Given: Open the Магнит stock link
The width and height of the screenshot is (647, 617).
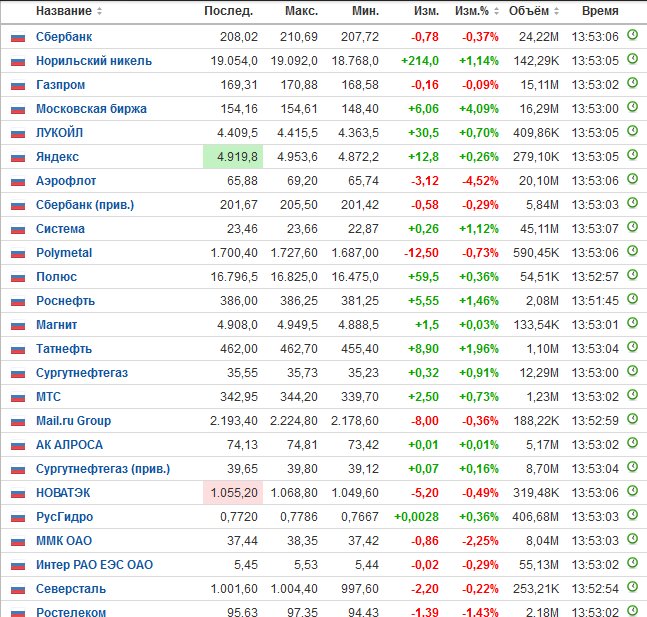Looking at the screenshot, I should pyautogui.click(x=57, y=325).
